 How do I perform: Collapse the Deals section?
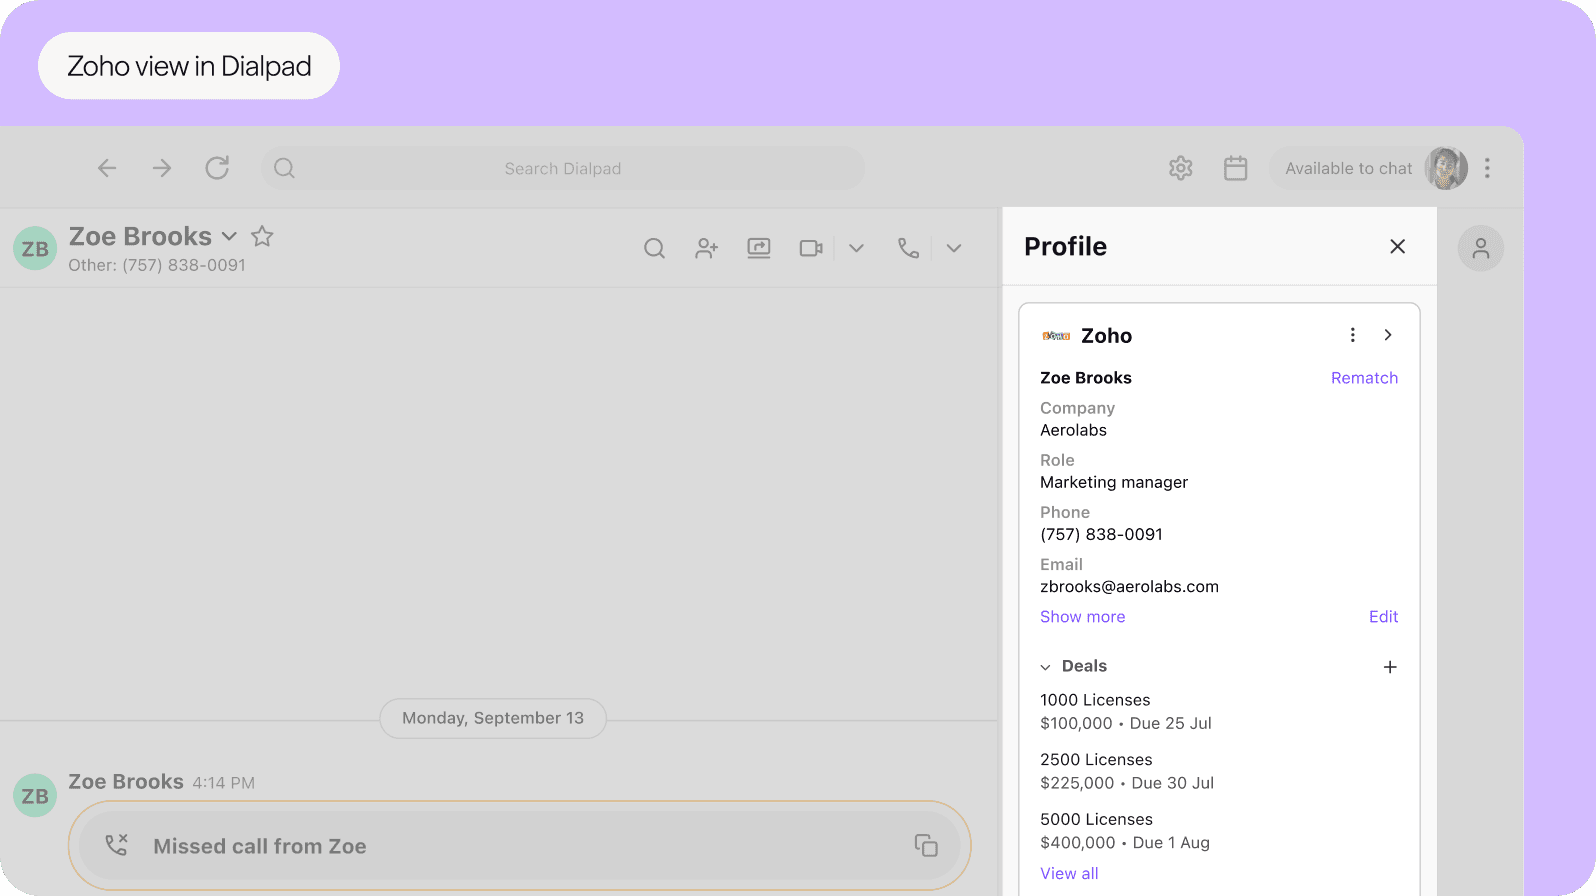click(1046, 667)
